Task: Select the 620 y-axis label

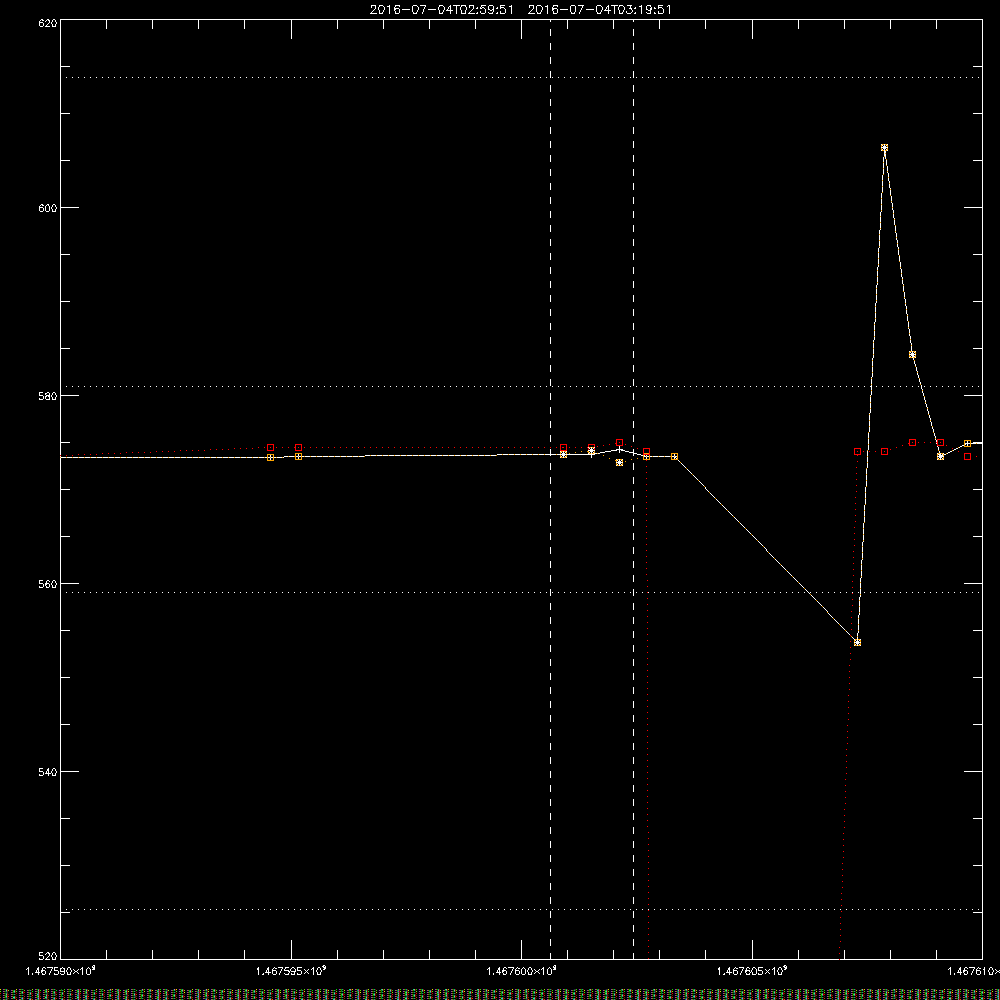Action: click(48, 23)
